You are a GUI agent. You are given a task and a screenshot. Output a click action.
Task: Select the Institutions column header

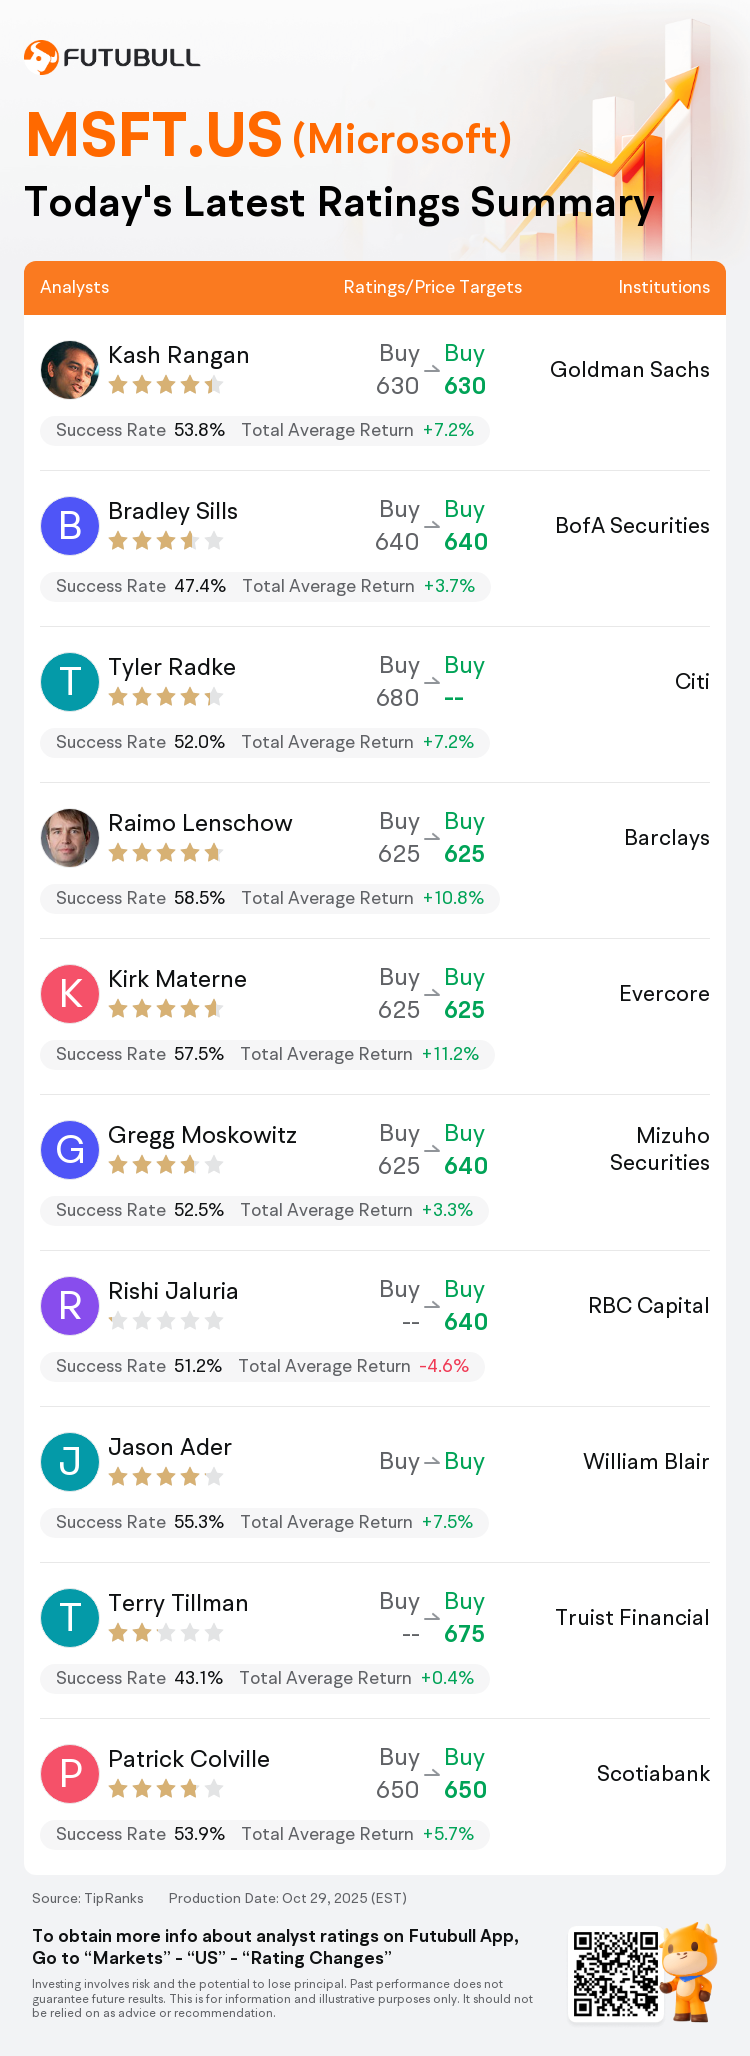click(x=664, y=287)
